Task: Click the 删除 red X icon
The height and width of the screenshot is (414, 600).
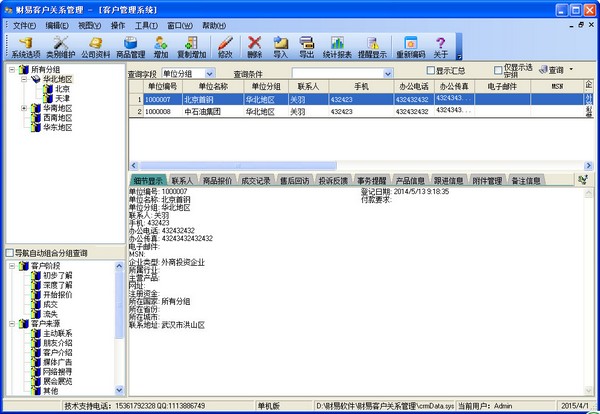Action: (254, 47)
